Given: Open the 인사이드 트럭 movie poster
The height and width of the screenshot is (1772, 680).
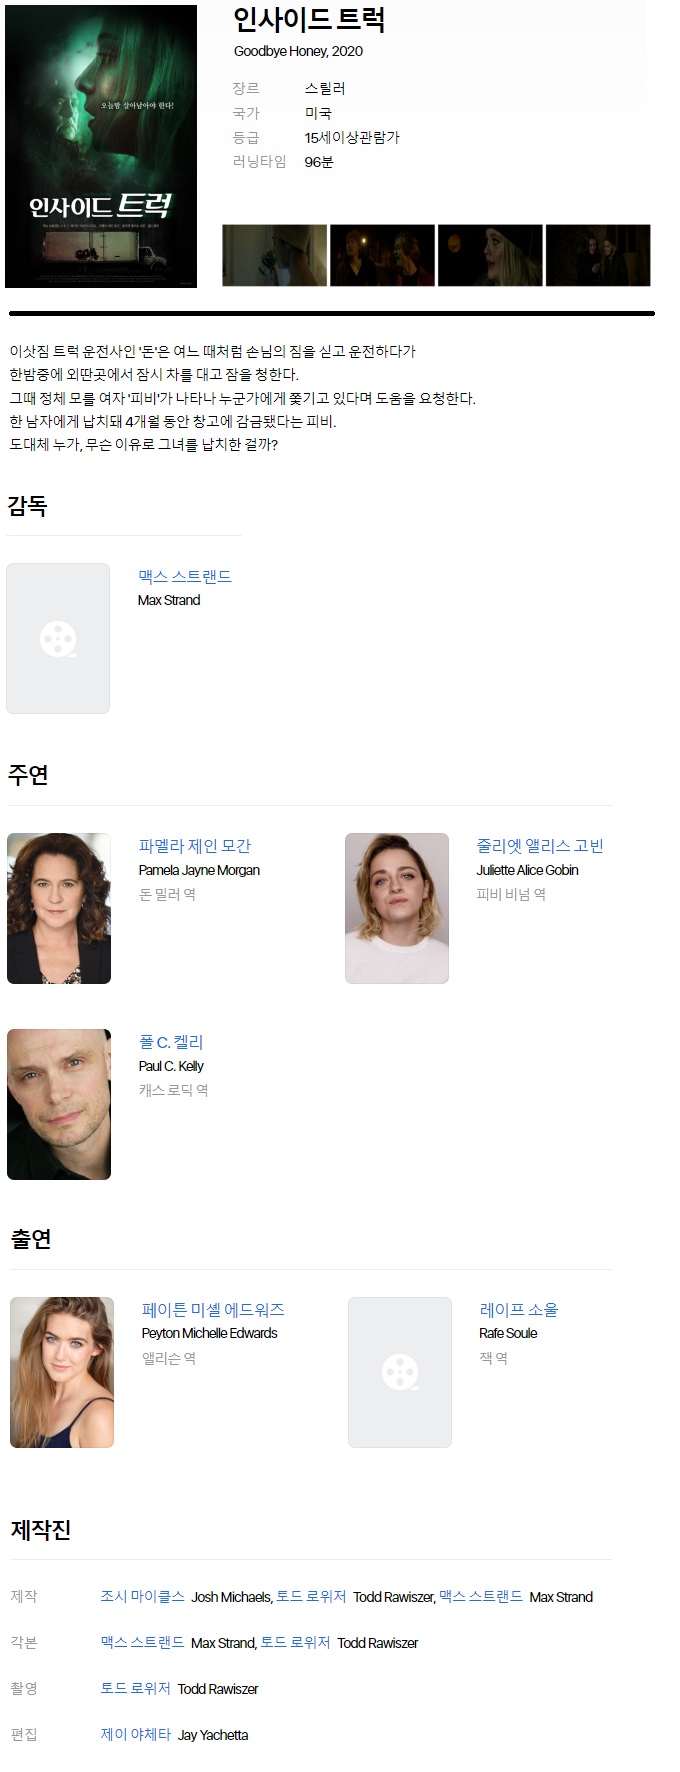Looking at the screenshot, I should pyautogui.click(x=101, y=146).
